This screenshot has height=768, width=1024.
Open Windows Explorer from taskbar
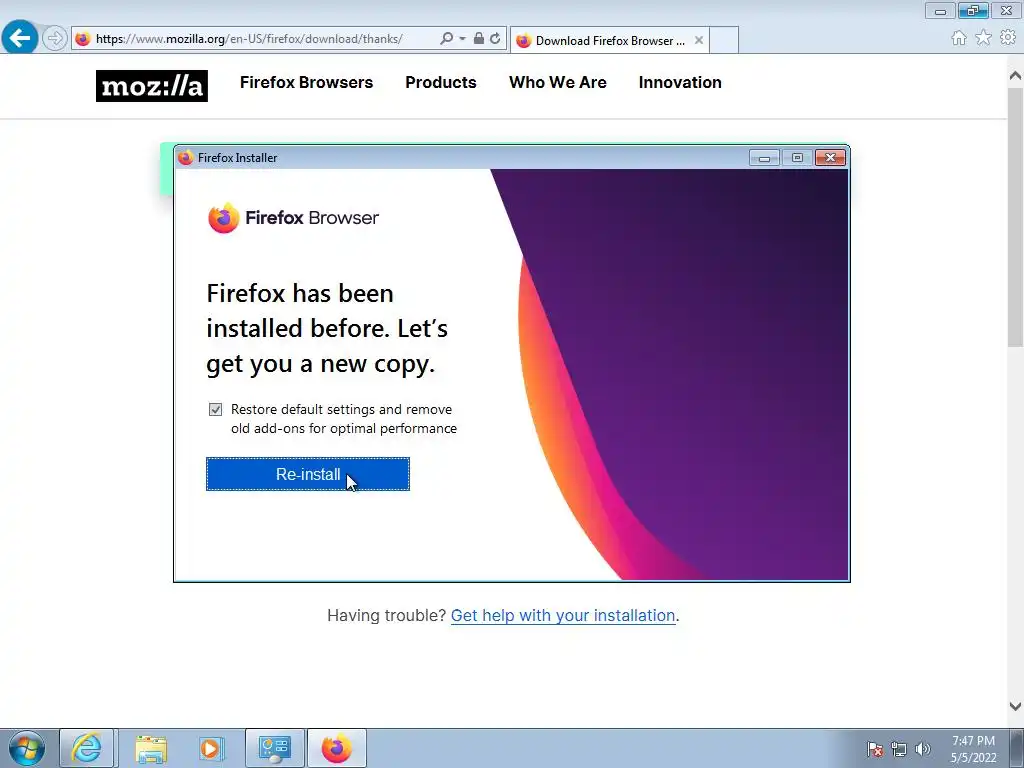pos(151,748)
